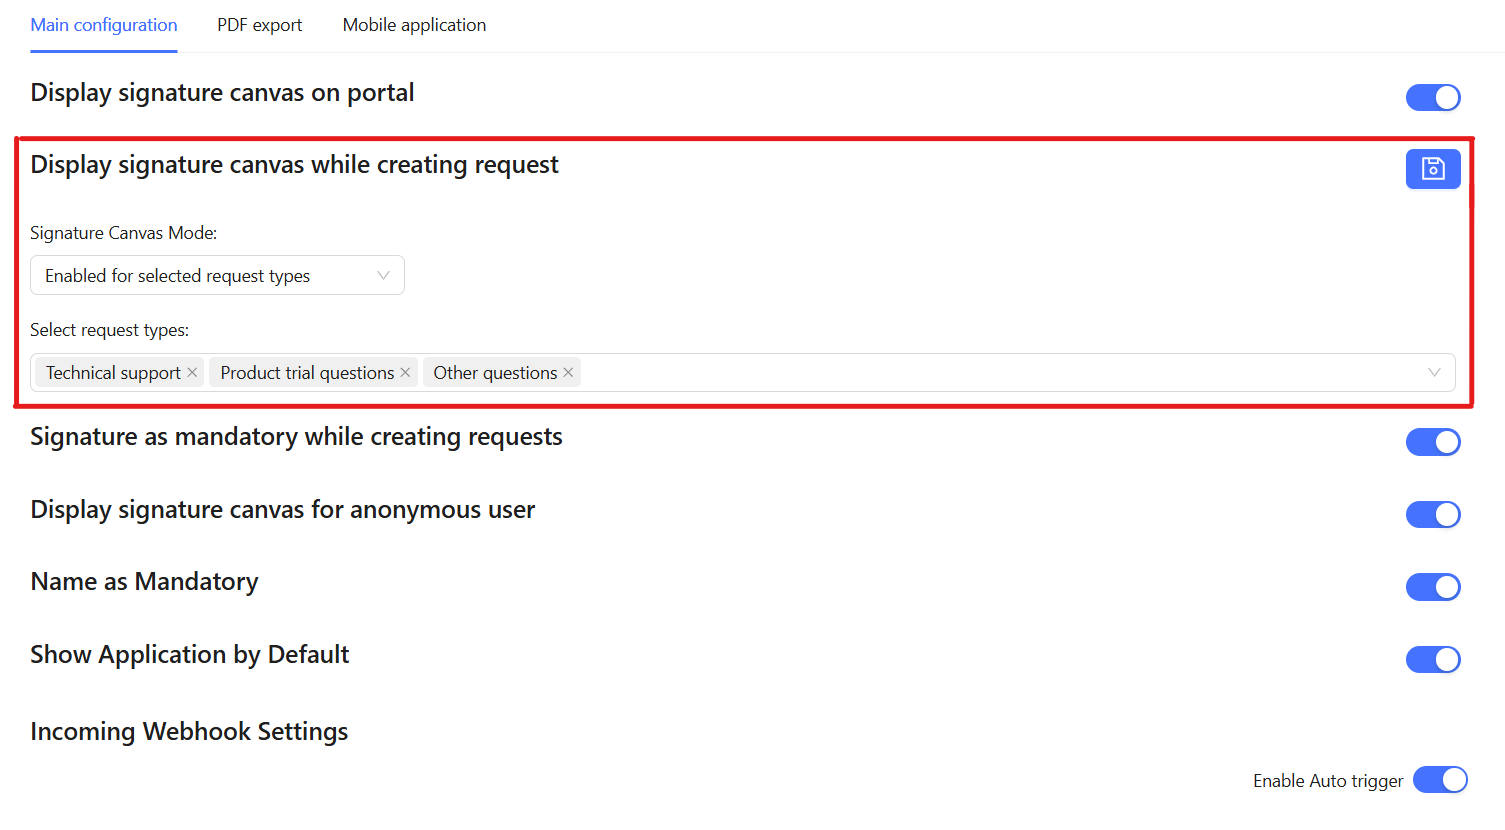Image resolution: width=1505 pixels, height=830 pixels.
Task: Remove the Product trial questions tag
Action: (405, 373)
